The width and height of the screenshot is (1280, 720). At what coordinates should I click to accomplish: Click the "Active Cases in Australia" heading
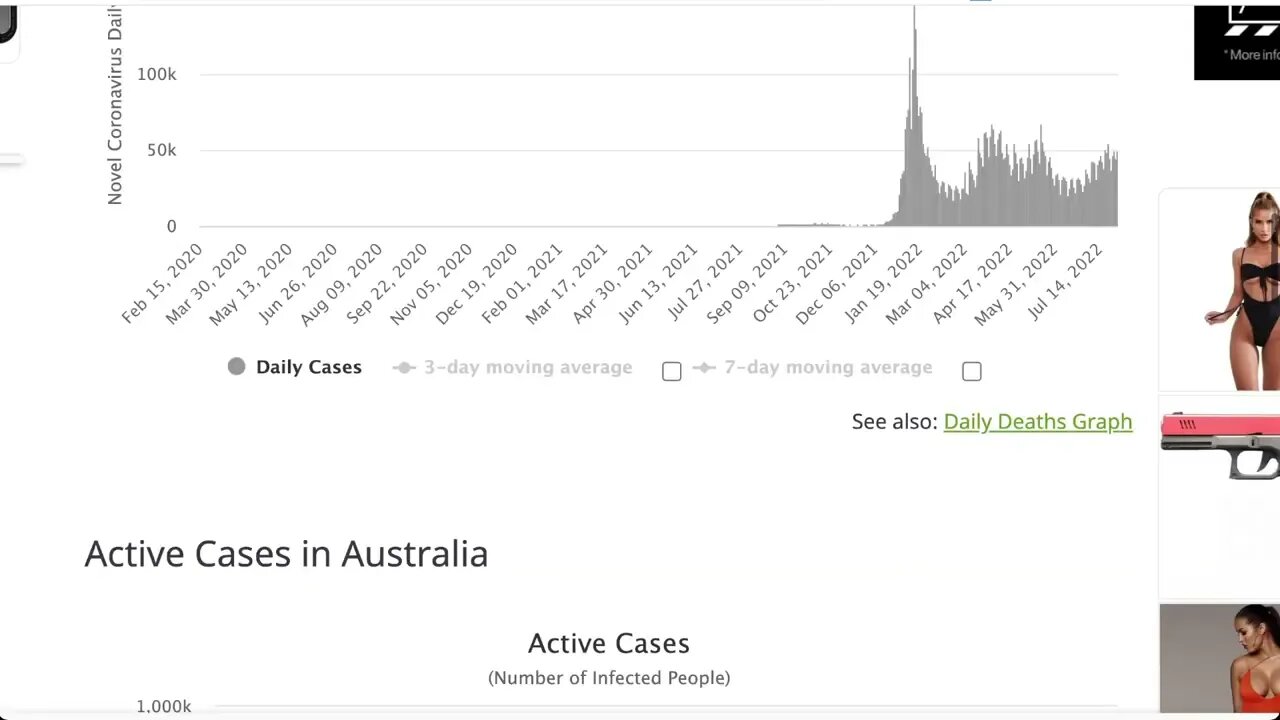coord(286,554)
